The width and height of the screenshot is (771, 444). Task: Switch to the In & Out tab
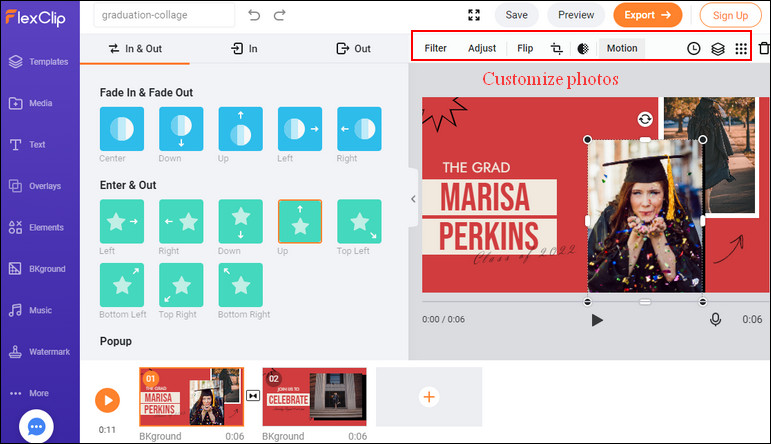(x=135, y=49)
